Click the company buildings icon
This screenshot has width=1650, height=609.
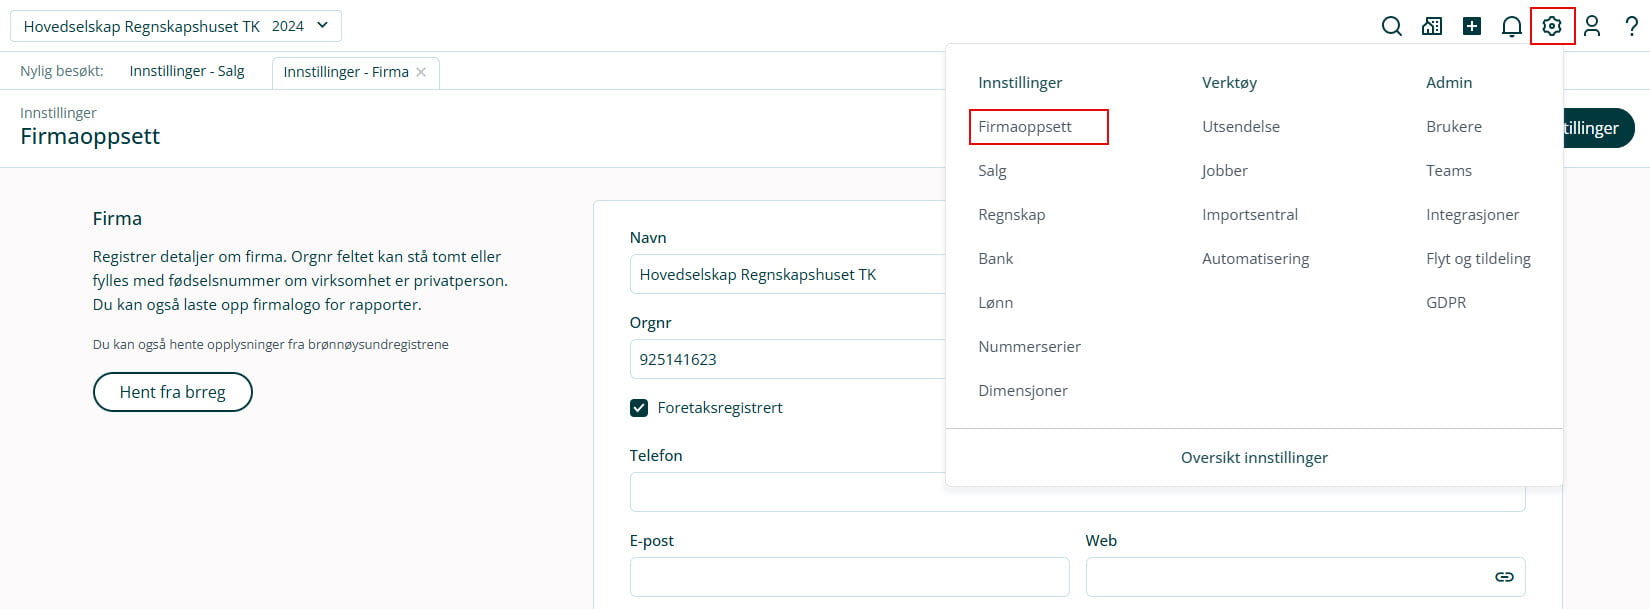(1432, 26)
